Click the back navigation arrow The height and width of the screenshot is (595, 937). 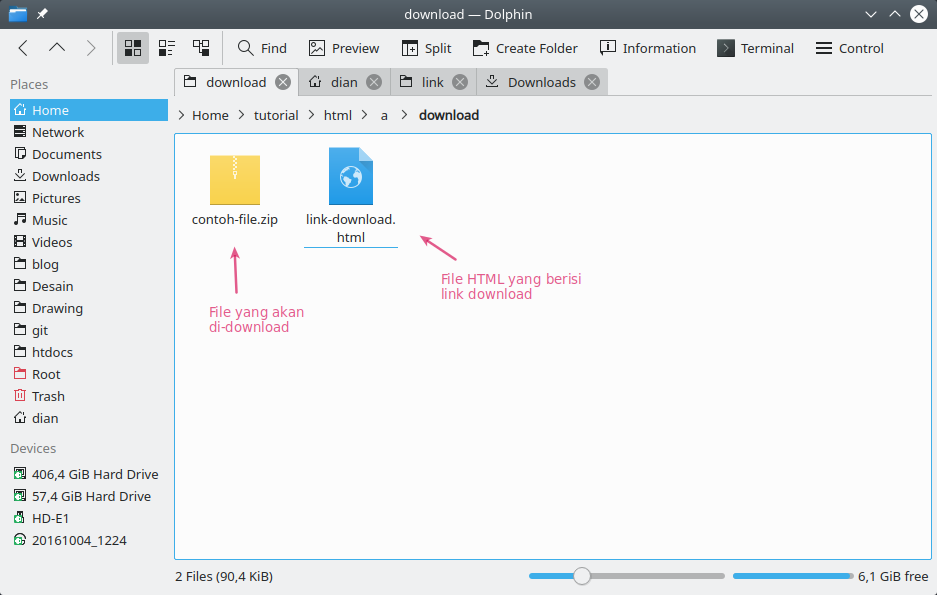[x=22, y=47]
